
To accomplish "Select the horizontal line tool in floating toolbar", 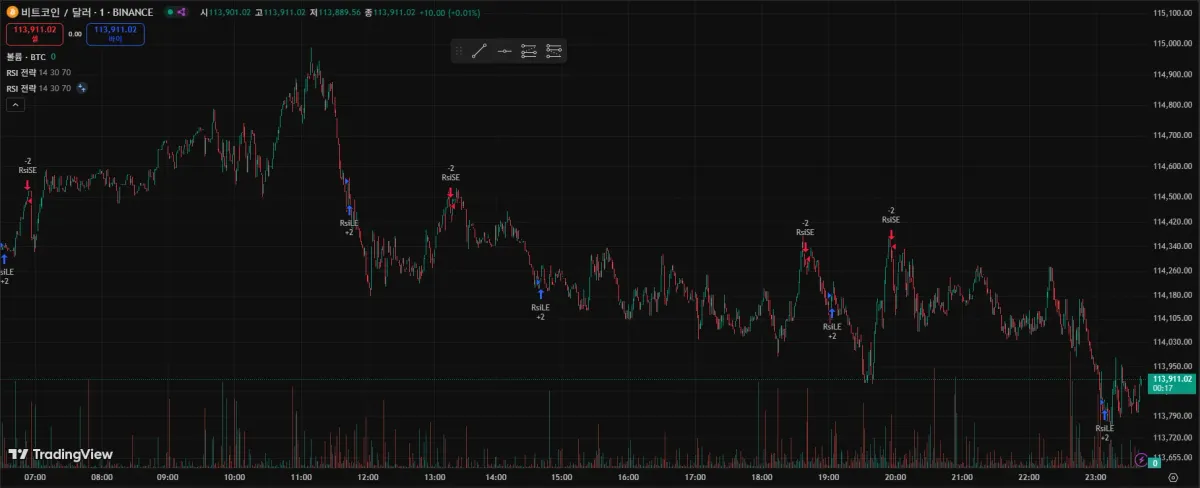I will coord(505,51).
